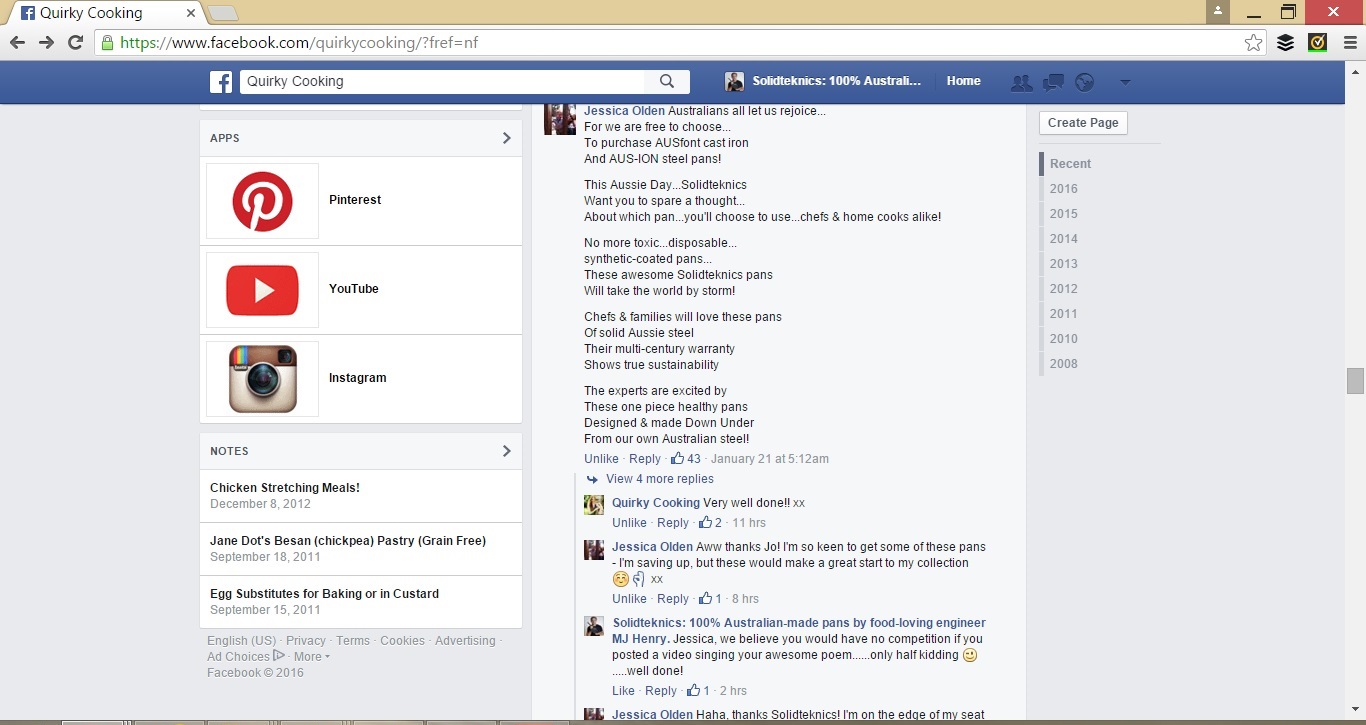This screenshot has width=1366, height=725.
Task: Click the Pinterest app label
Action: (355, 200)
